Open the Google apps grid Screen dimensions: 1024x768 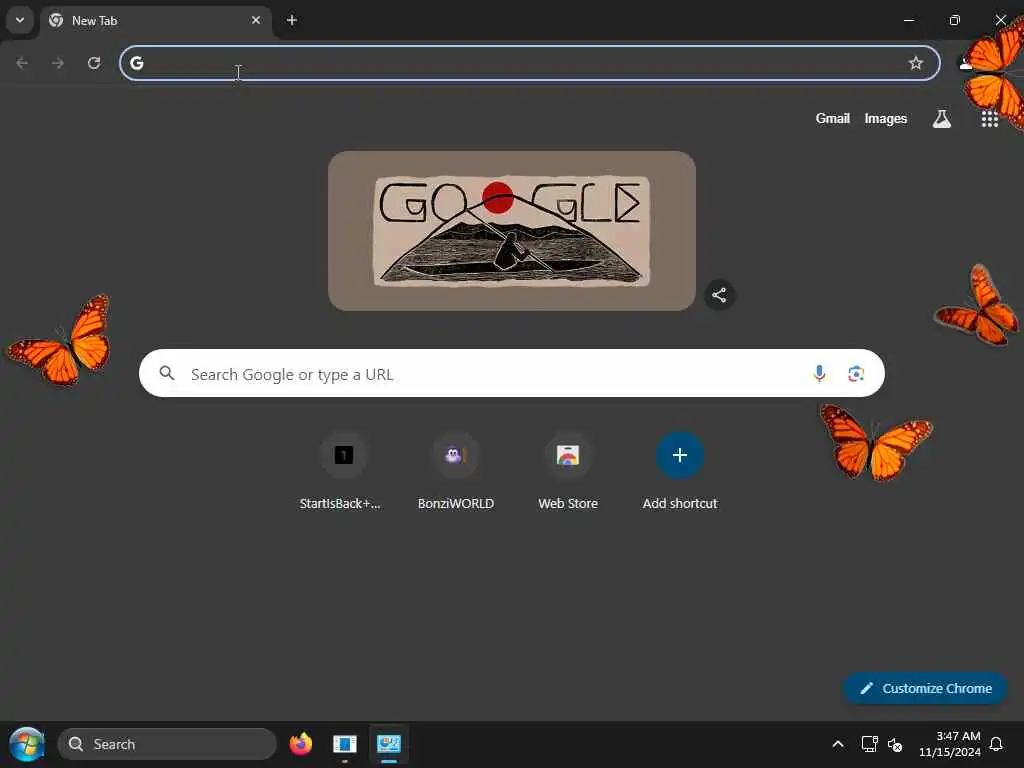pyautogui.click(x=989, y=119)
